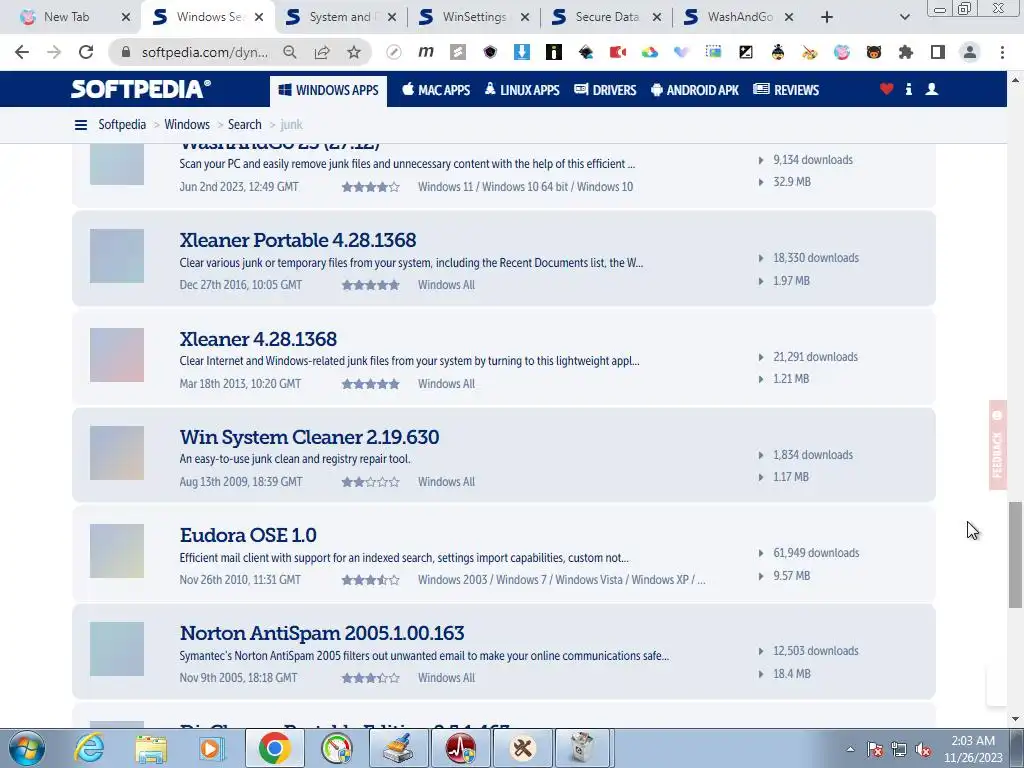
Task: Click the taskbar clock showing 2:03 AM
Action: click(x=973, y=749)
